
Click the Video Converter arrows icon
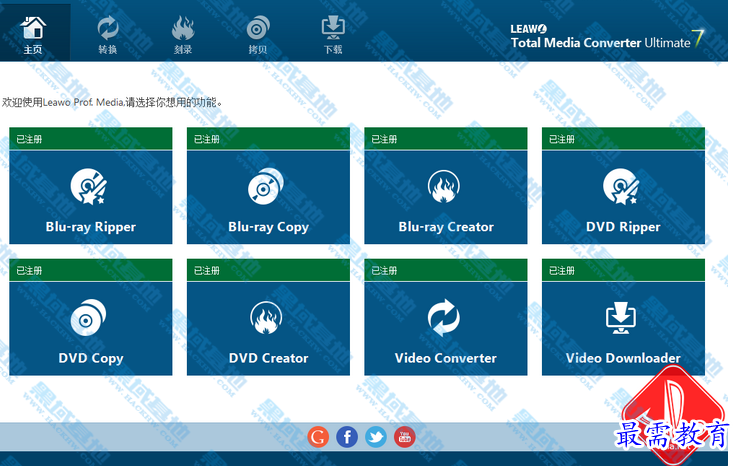pyautogui.click(x=444, y=318)
